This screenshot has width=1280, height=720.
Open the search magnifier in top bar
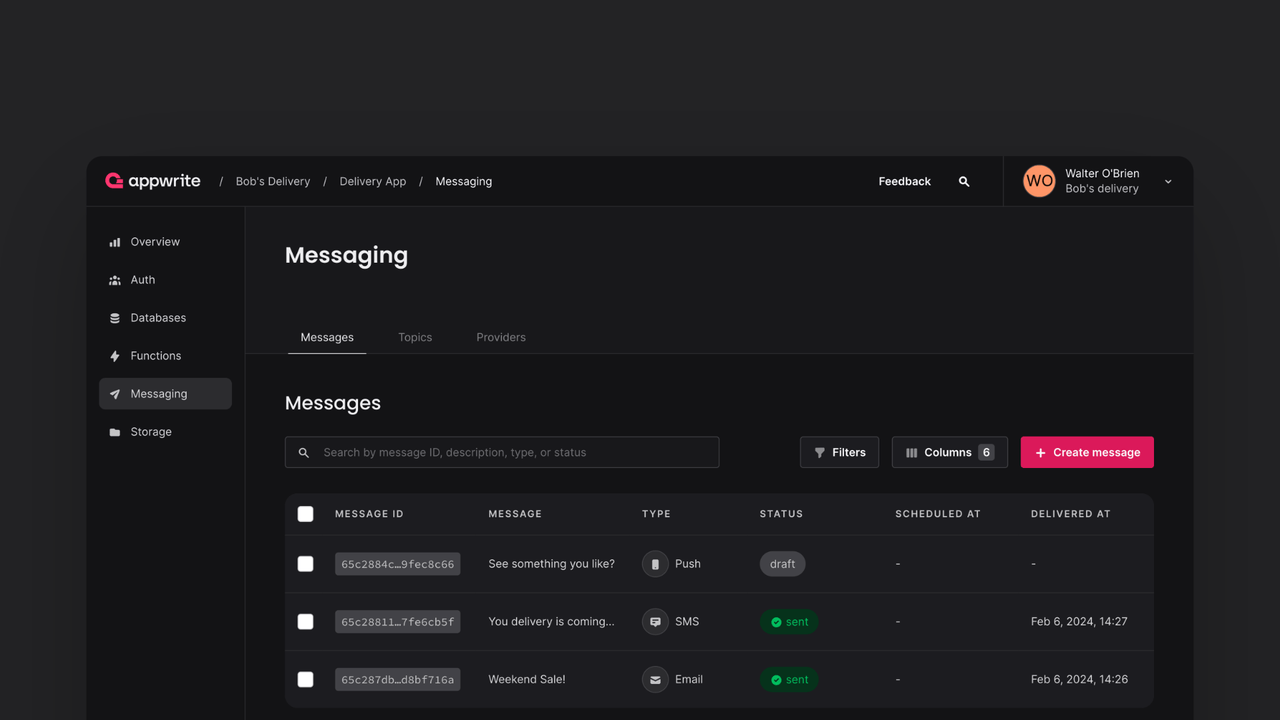pyautogui.click(x=964, y=181)
